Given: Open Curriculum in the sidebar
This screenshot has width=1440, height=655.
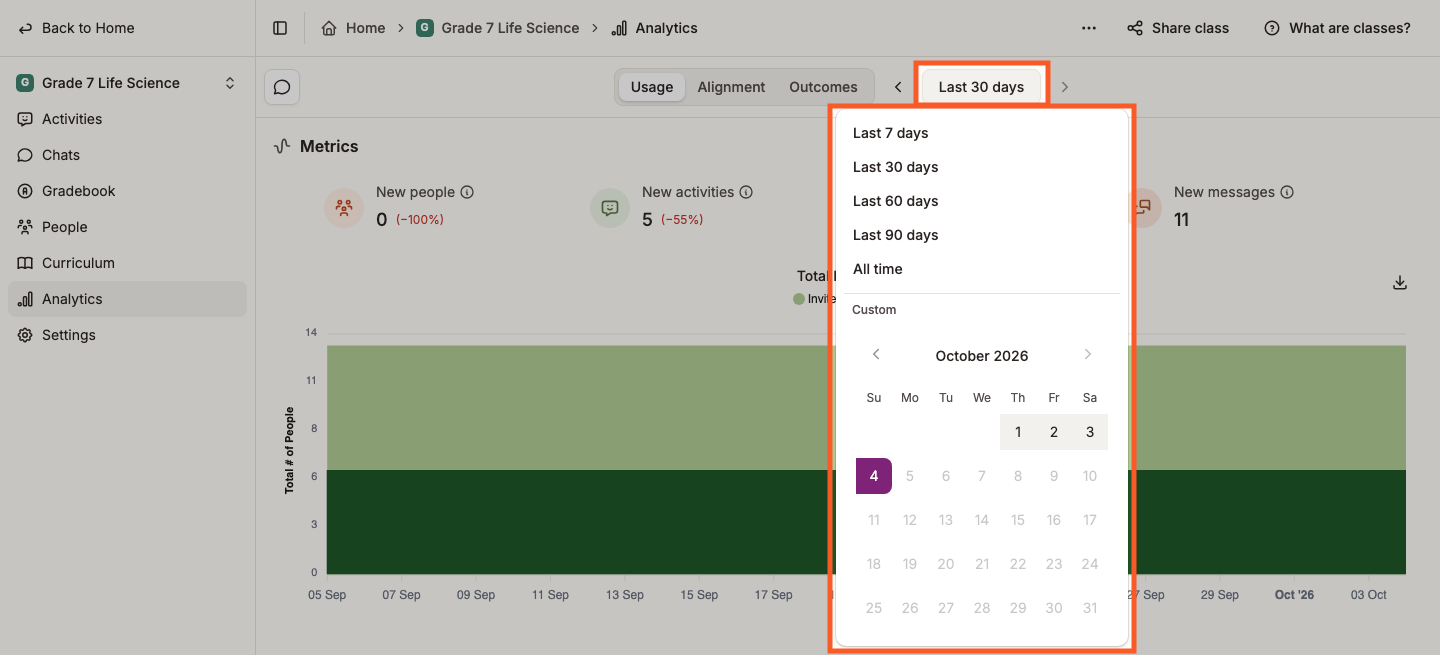Looking at the screenshot, I should point(127,263).
